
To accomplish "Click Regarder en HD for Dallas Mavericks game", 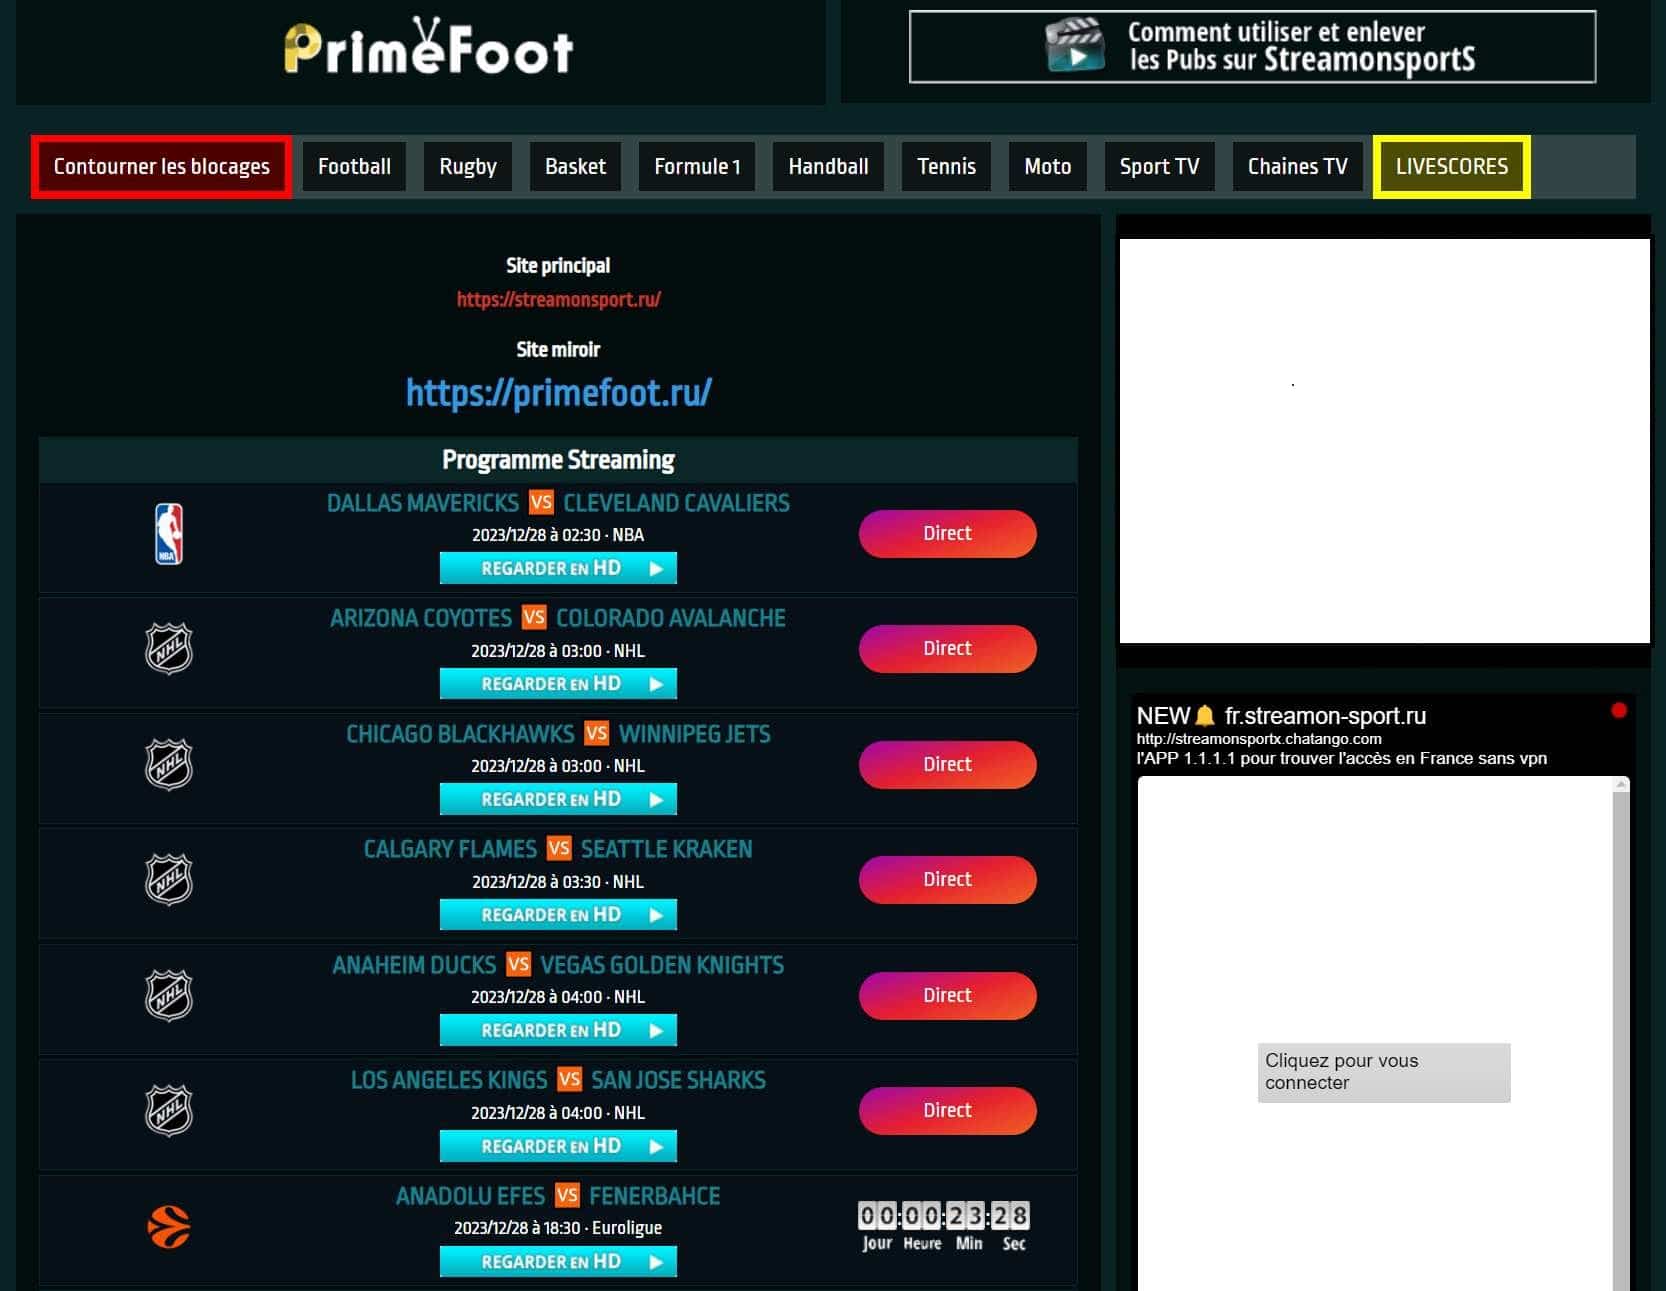I will click(x=558, y=568).
